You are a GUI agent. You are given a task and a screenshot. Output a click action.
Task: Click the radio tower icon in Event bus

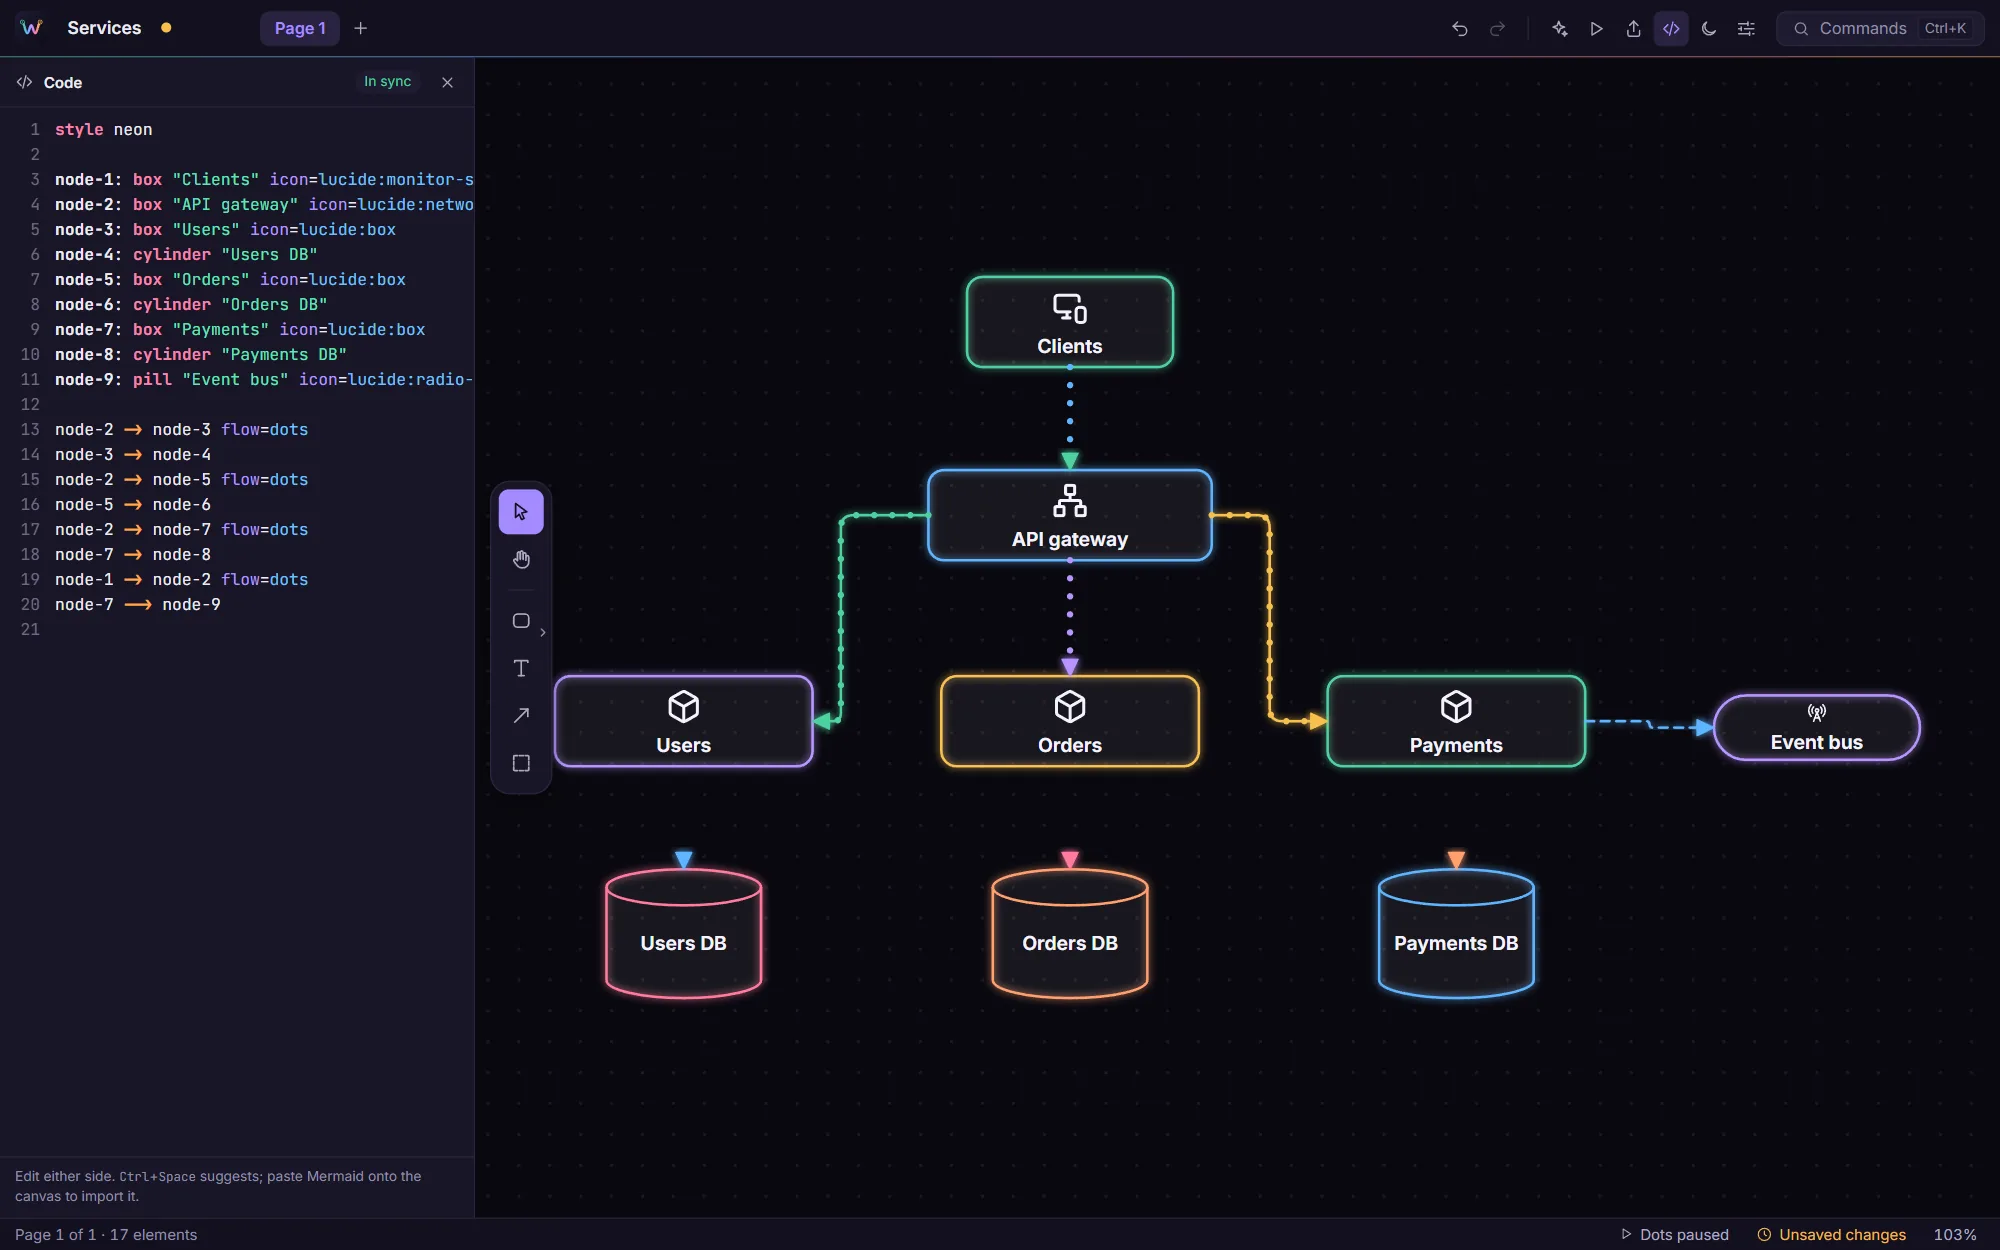click(x=1817, y=713)
